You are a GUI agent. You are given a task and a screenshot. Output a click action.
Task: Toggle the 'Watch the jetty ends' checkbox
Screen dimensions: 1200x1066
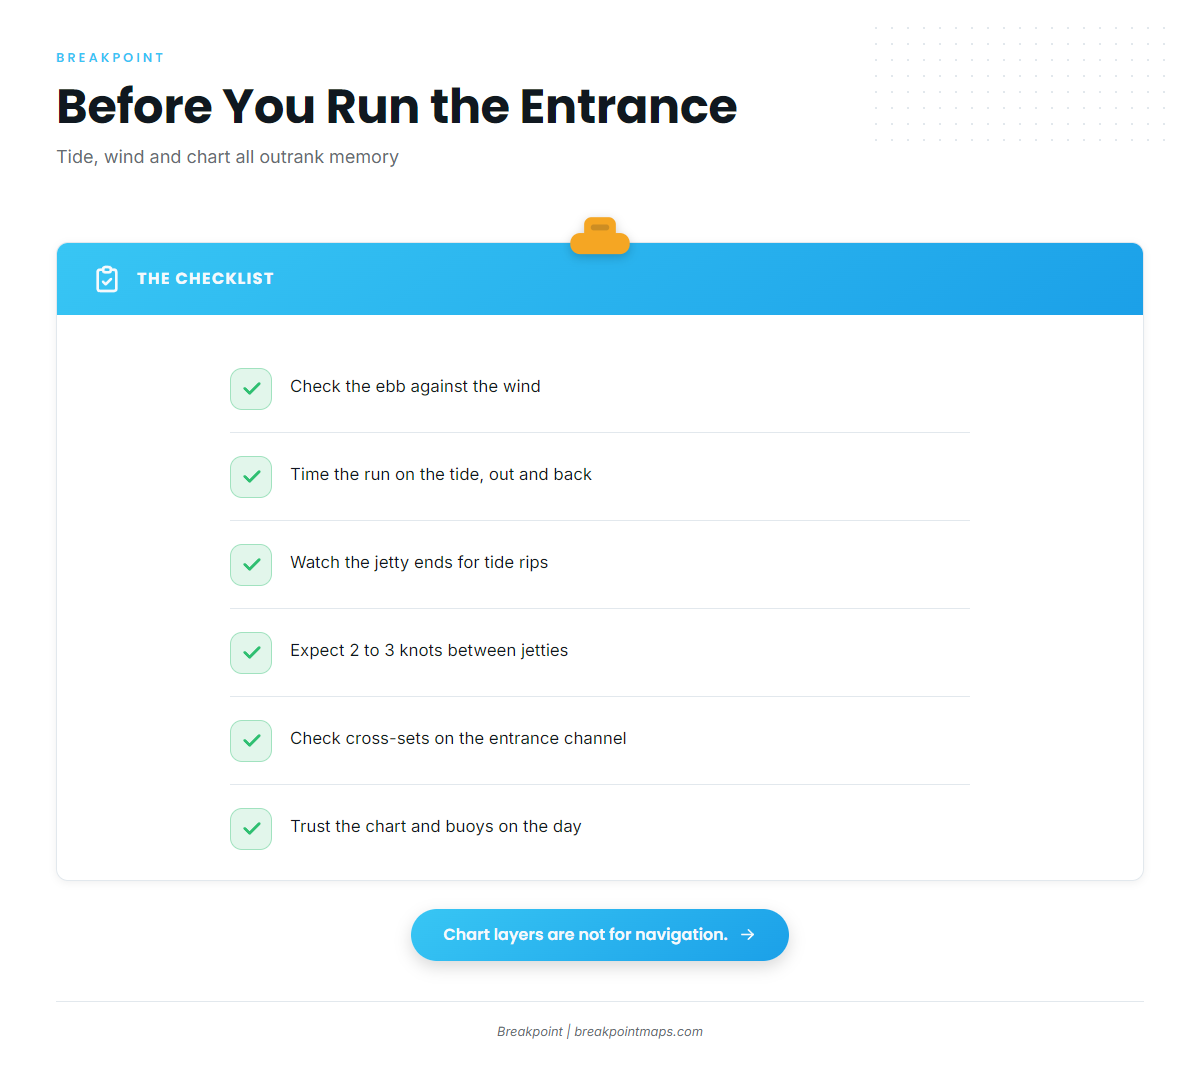point(251,565)
